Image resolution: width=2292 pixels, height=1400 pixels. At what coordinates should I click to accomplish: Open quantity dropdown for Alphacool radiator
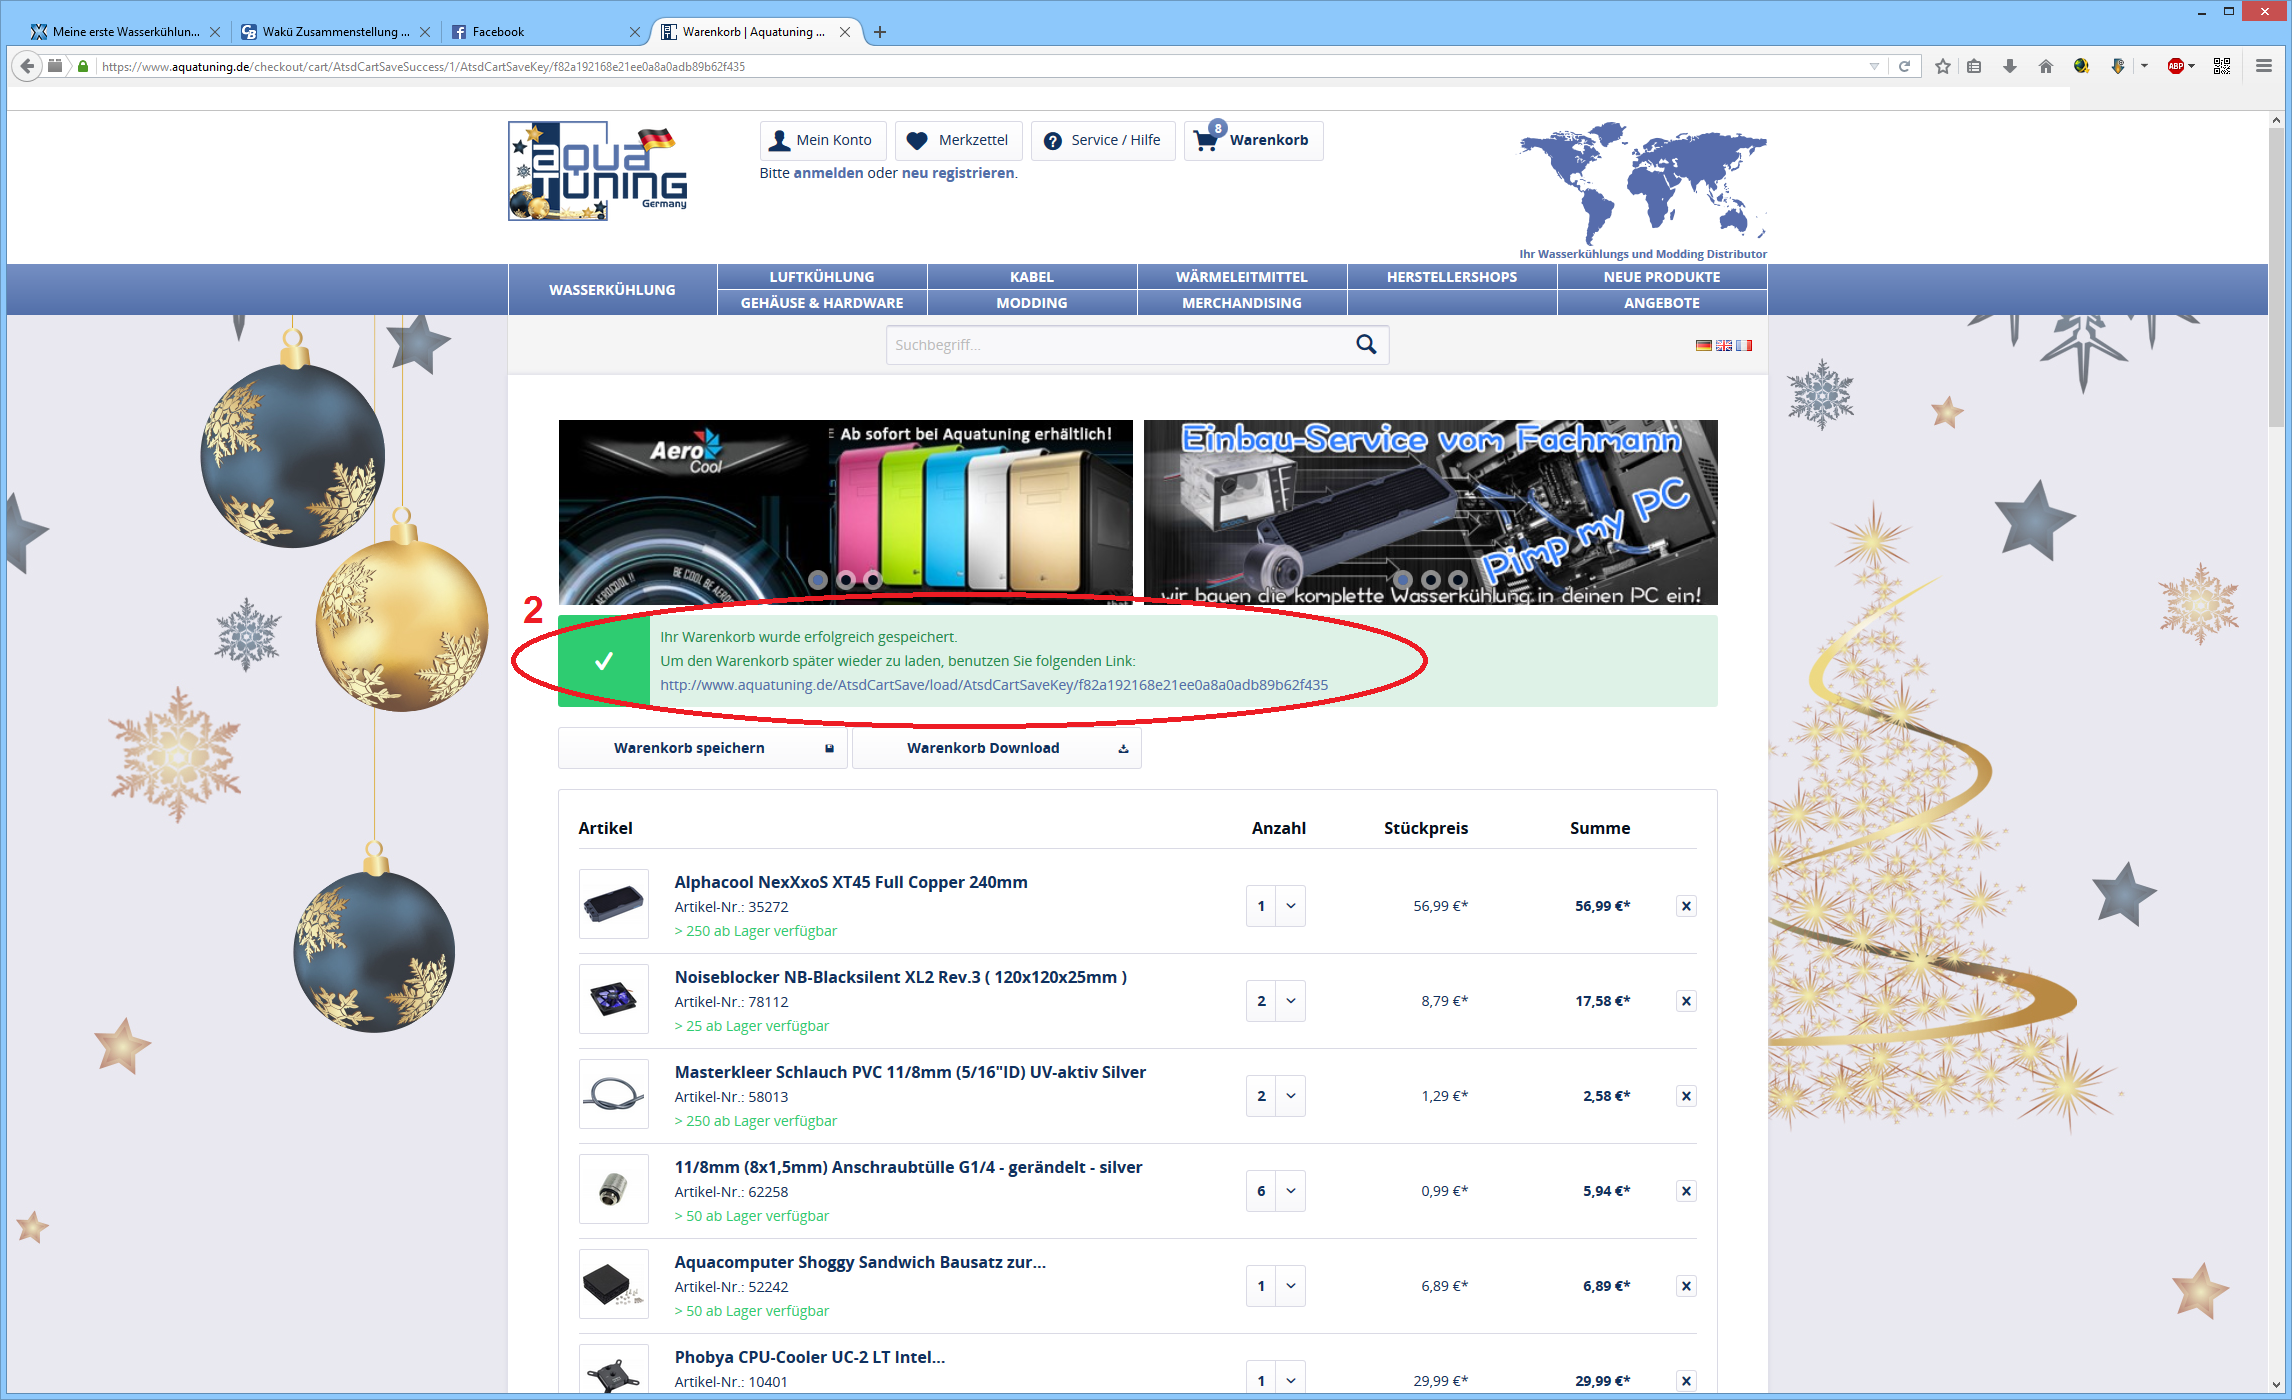[1290, 906]
